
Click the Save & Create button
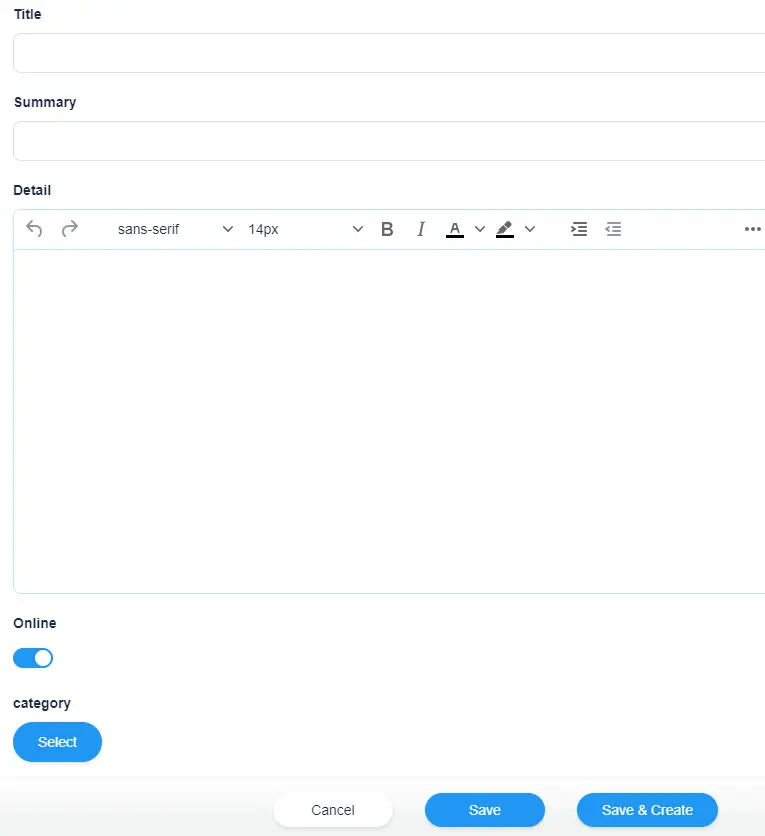[x=647, y=810]
